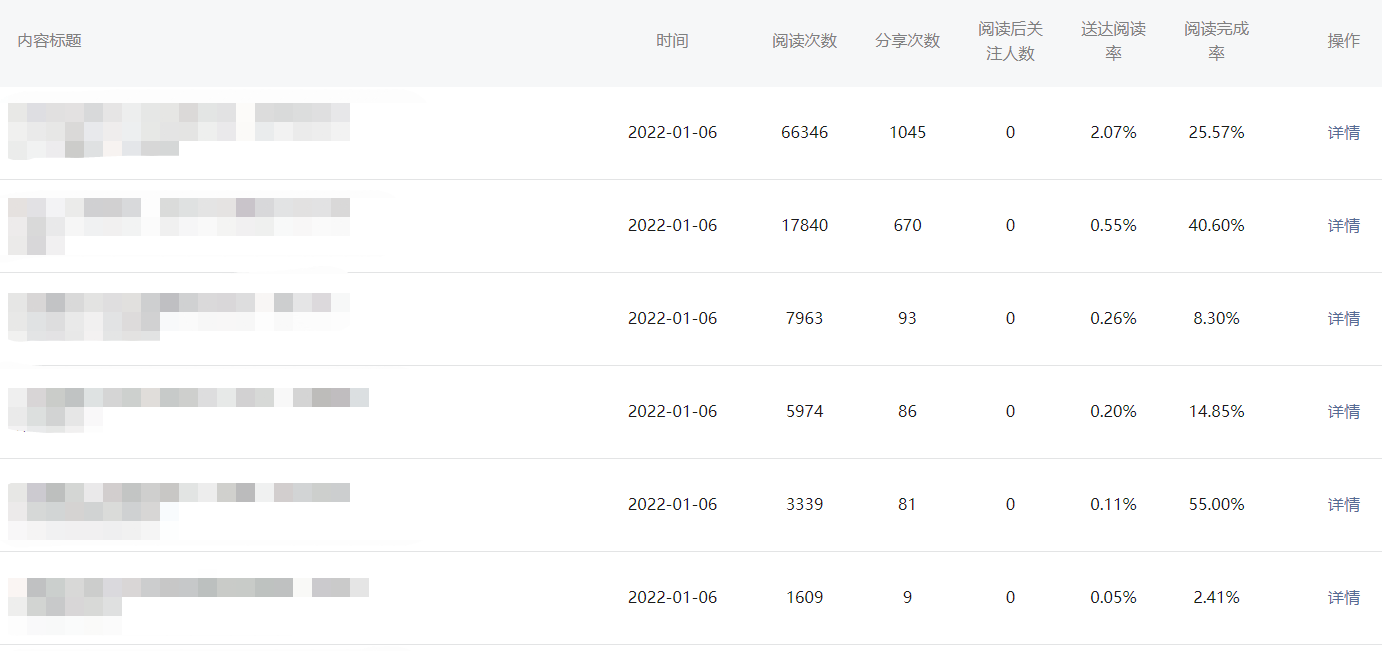Screen dimensions: 1382x651
Task: Click the 操作 column header
Action: pyautogui.click(x=1343, y=41)
